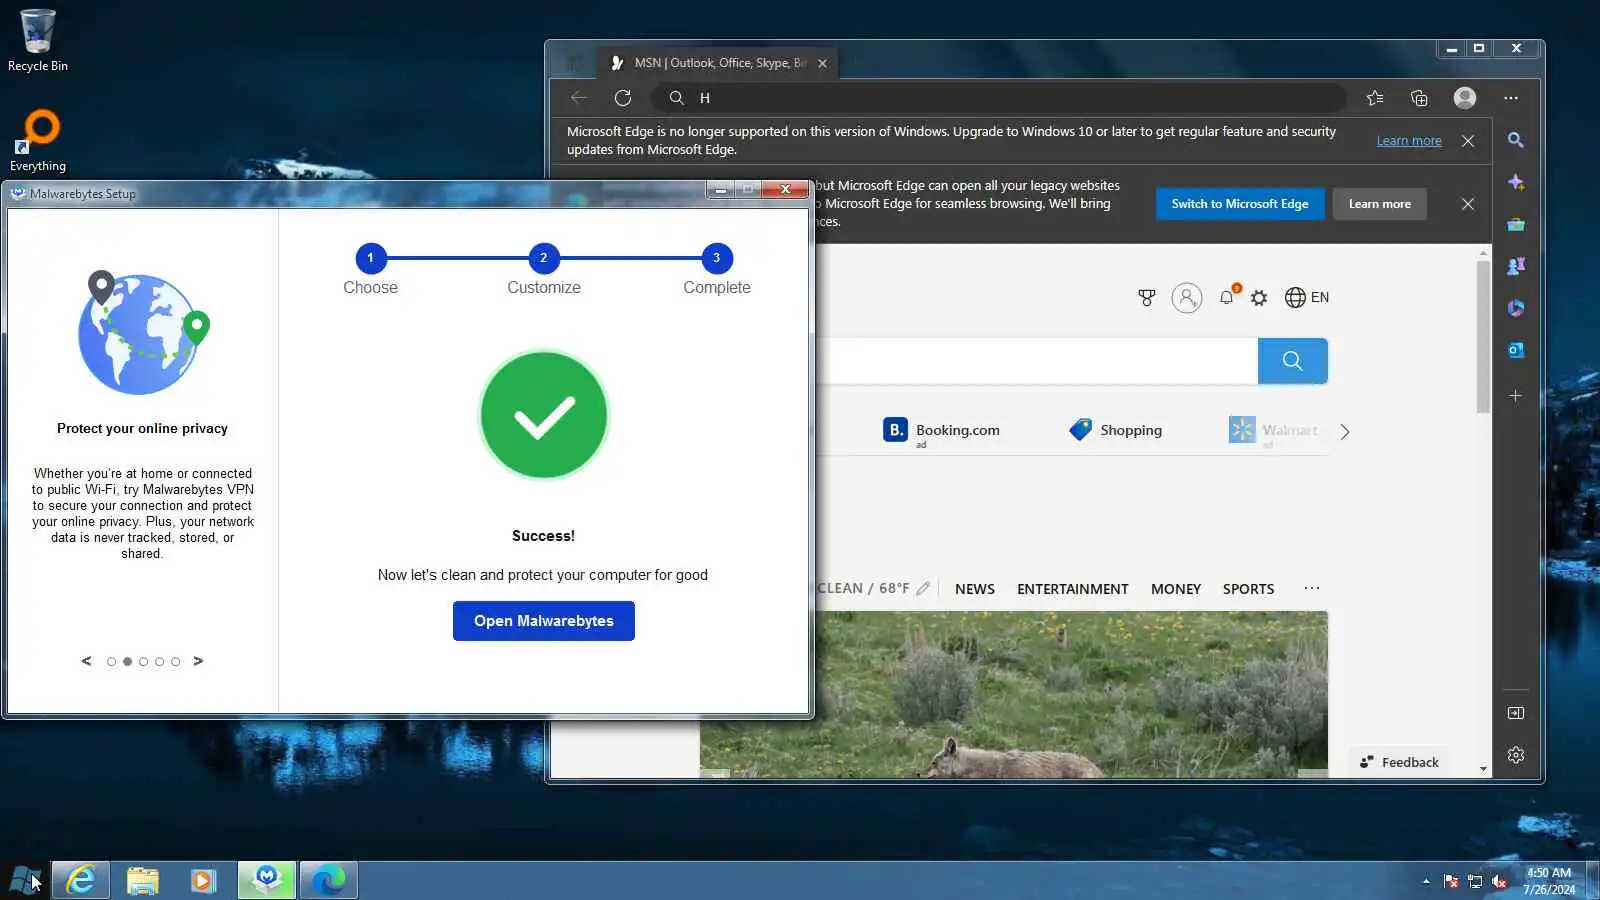Open Tools briefcase in Edge sidebar
This screenshot has width=1600, height=900.
1516,224
